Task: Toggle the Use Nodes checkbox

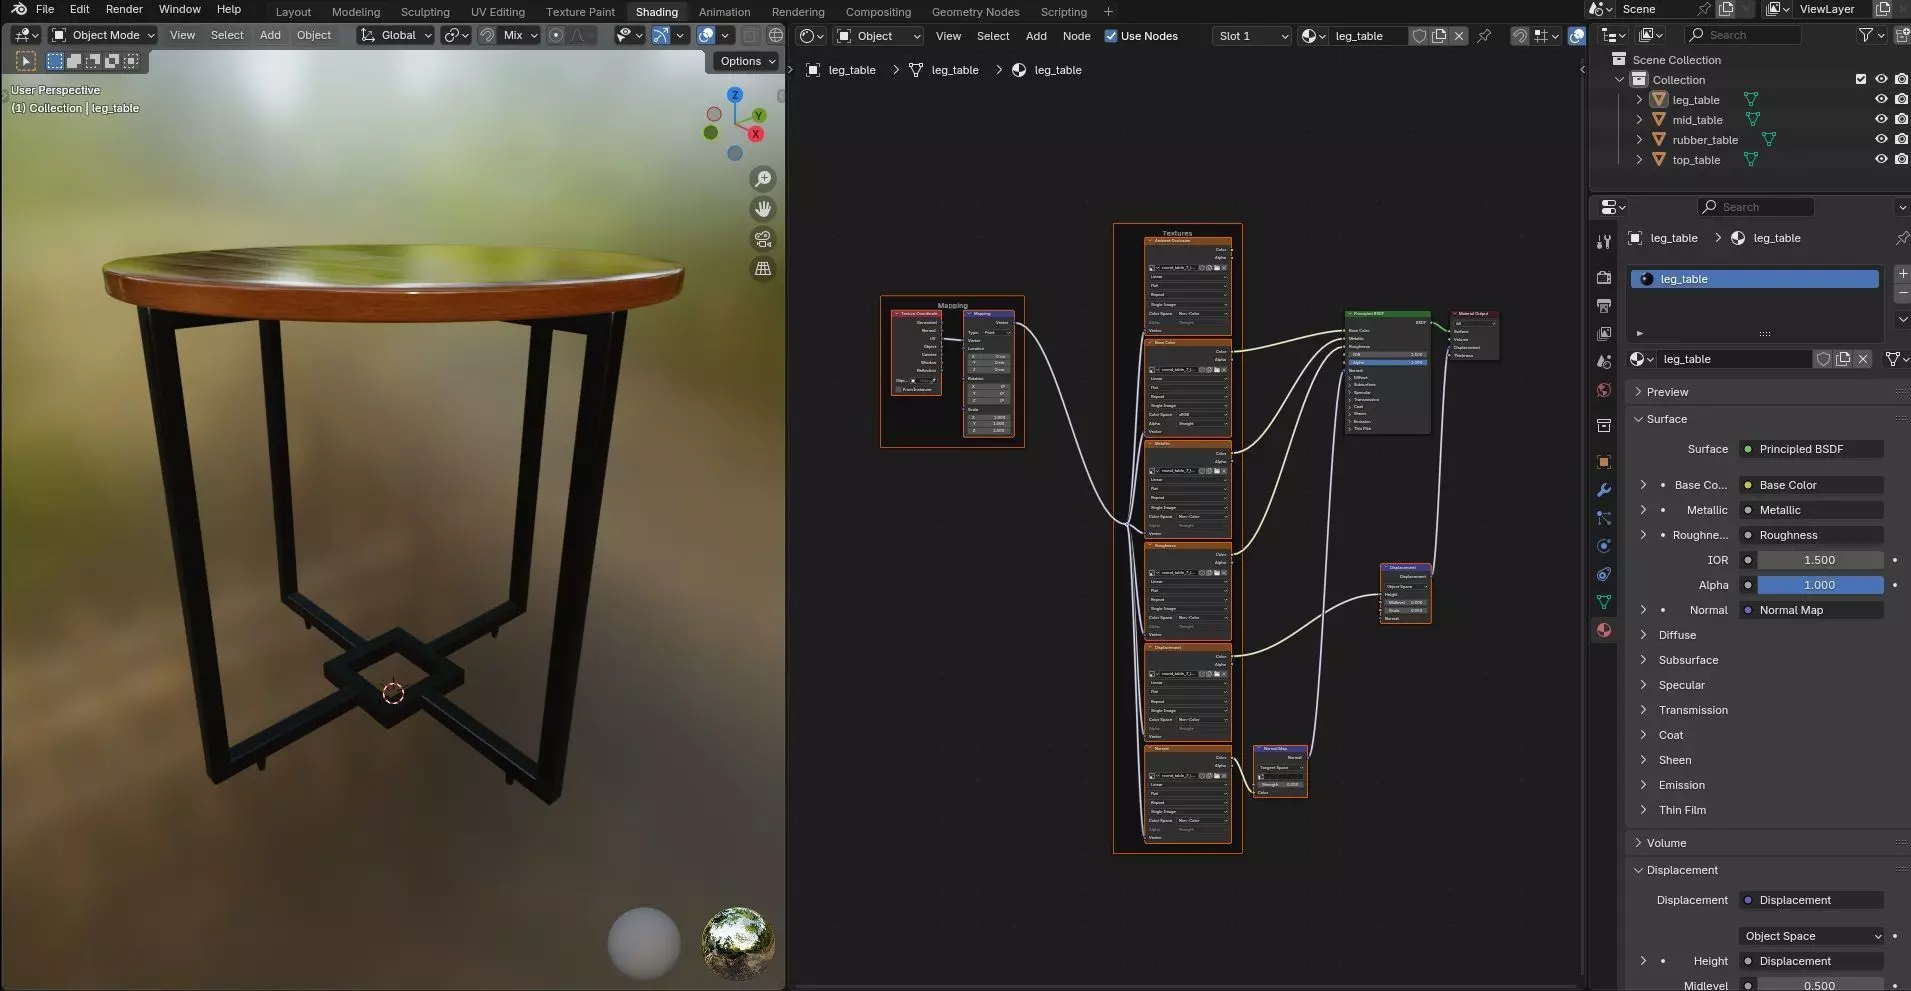Action: click(1110, 36)
